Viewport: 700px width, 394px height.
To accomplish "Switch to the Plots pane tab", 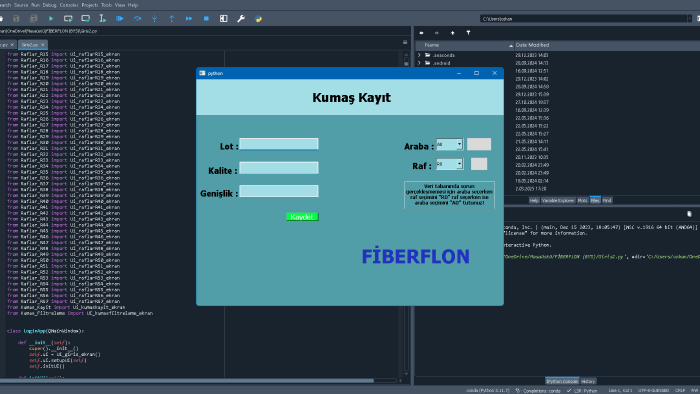I will [582, 200].
